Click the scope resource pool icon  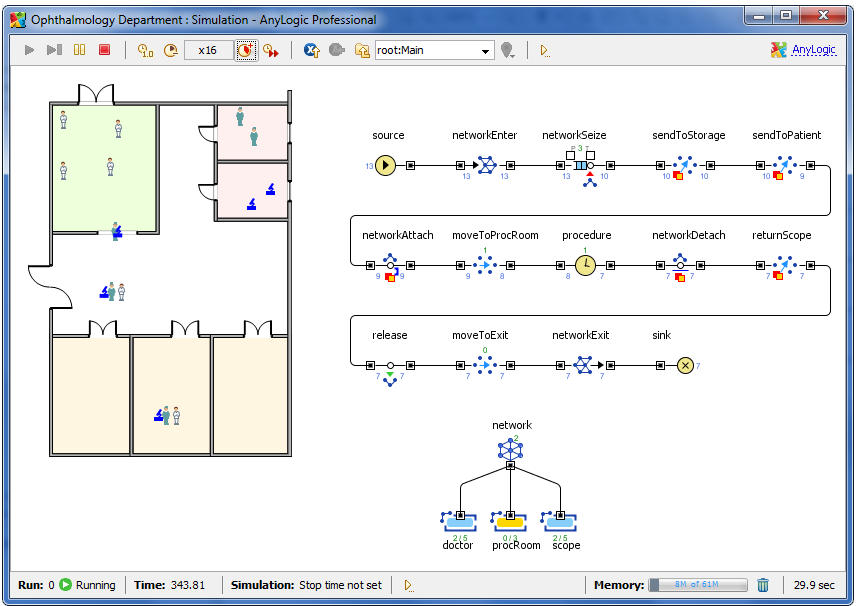[559, 522]
